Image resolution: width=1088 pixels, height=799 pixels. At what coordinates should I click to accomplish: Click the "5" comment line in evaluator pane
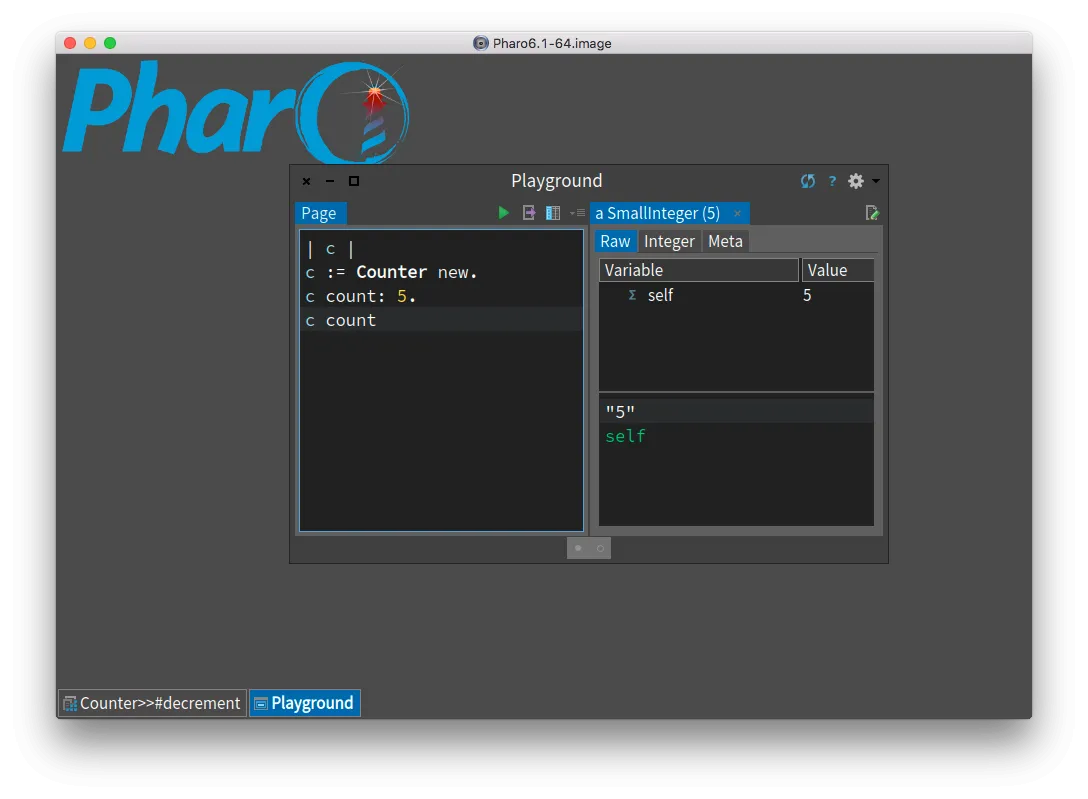click(x=736, y=411)
